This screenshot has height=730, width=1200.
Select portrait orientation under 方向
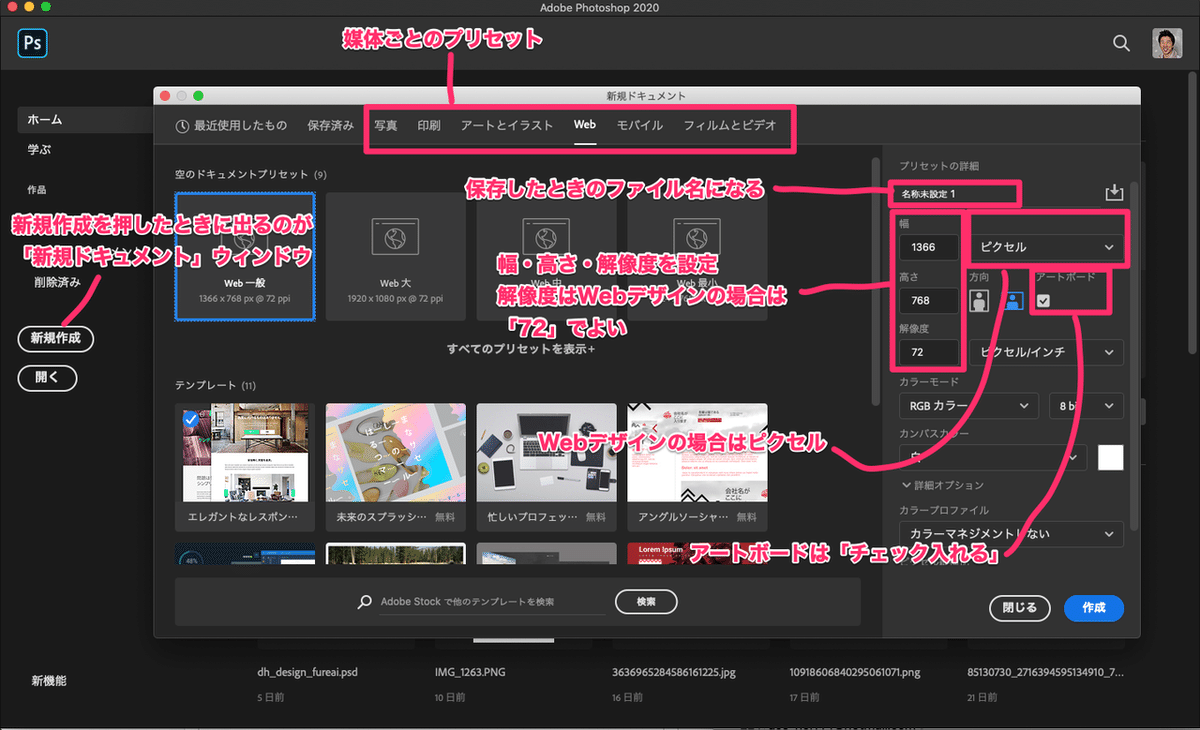[978, 300]
